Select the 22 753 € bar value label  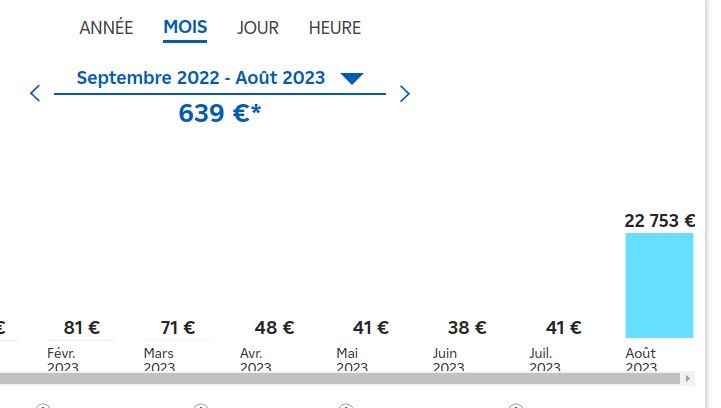(659, 221)
